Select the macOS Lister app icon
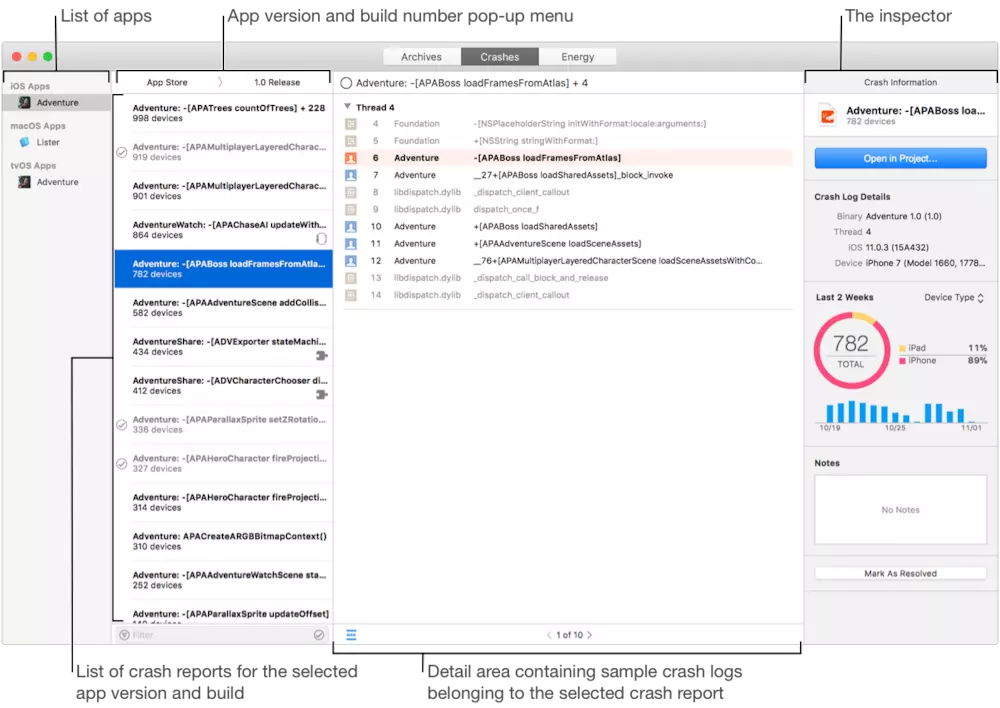 pyautogui.click(x=24, y=142)
